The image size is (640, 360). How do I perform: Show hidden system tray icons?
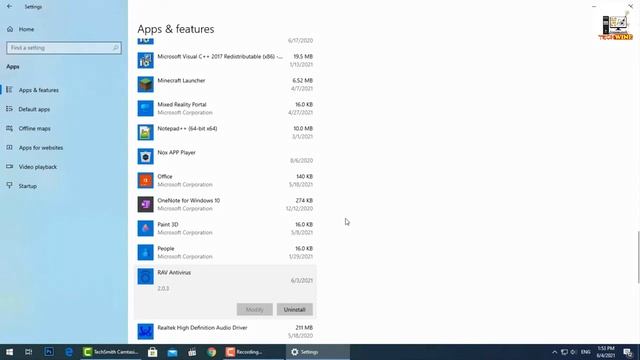pos(554,352)
